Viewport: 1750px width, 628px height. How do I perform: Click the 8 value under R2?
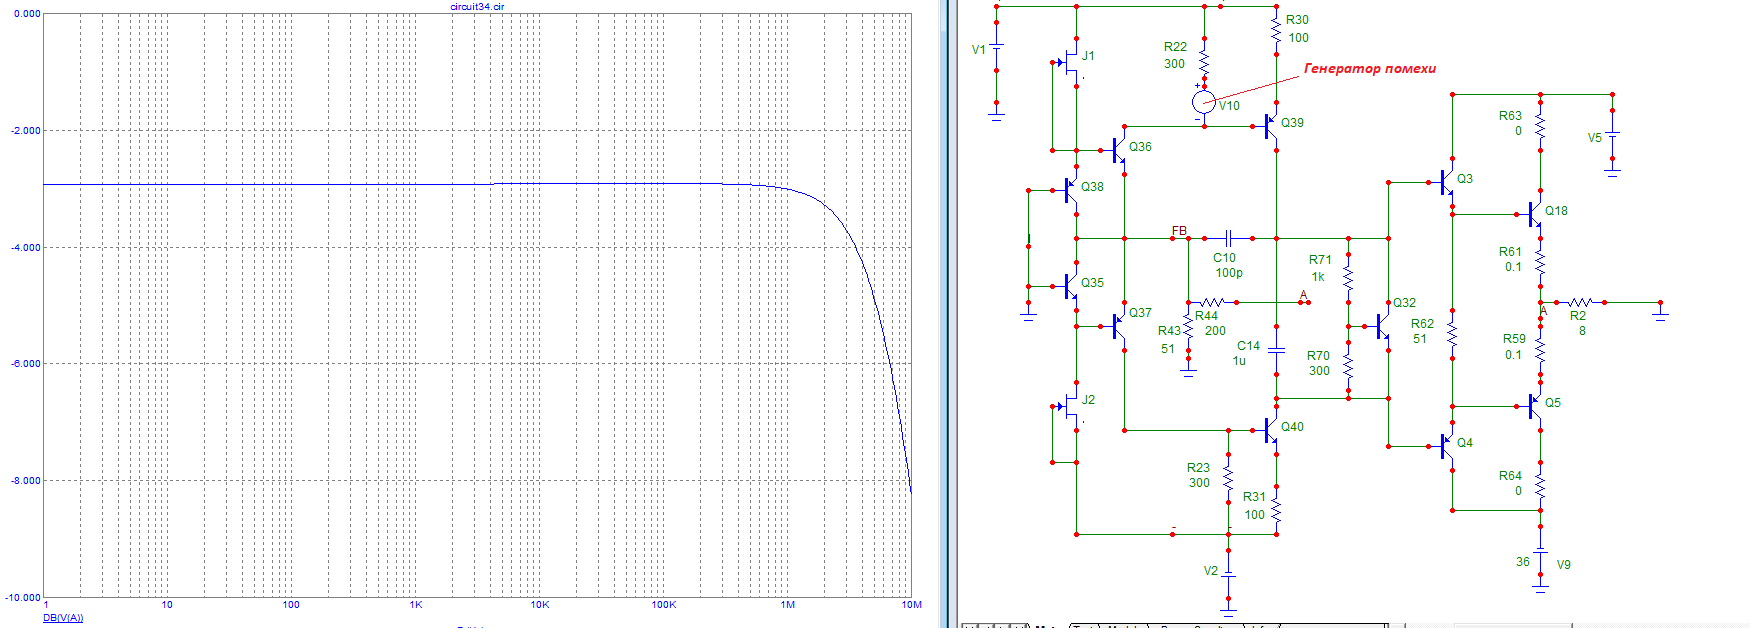pyautogui.click(x=1582, y=331)
